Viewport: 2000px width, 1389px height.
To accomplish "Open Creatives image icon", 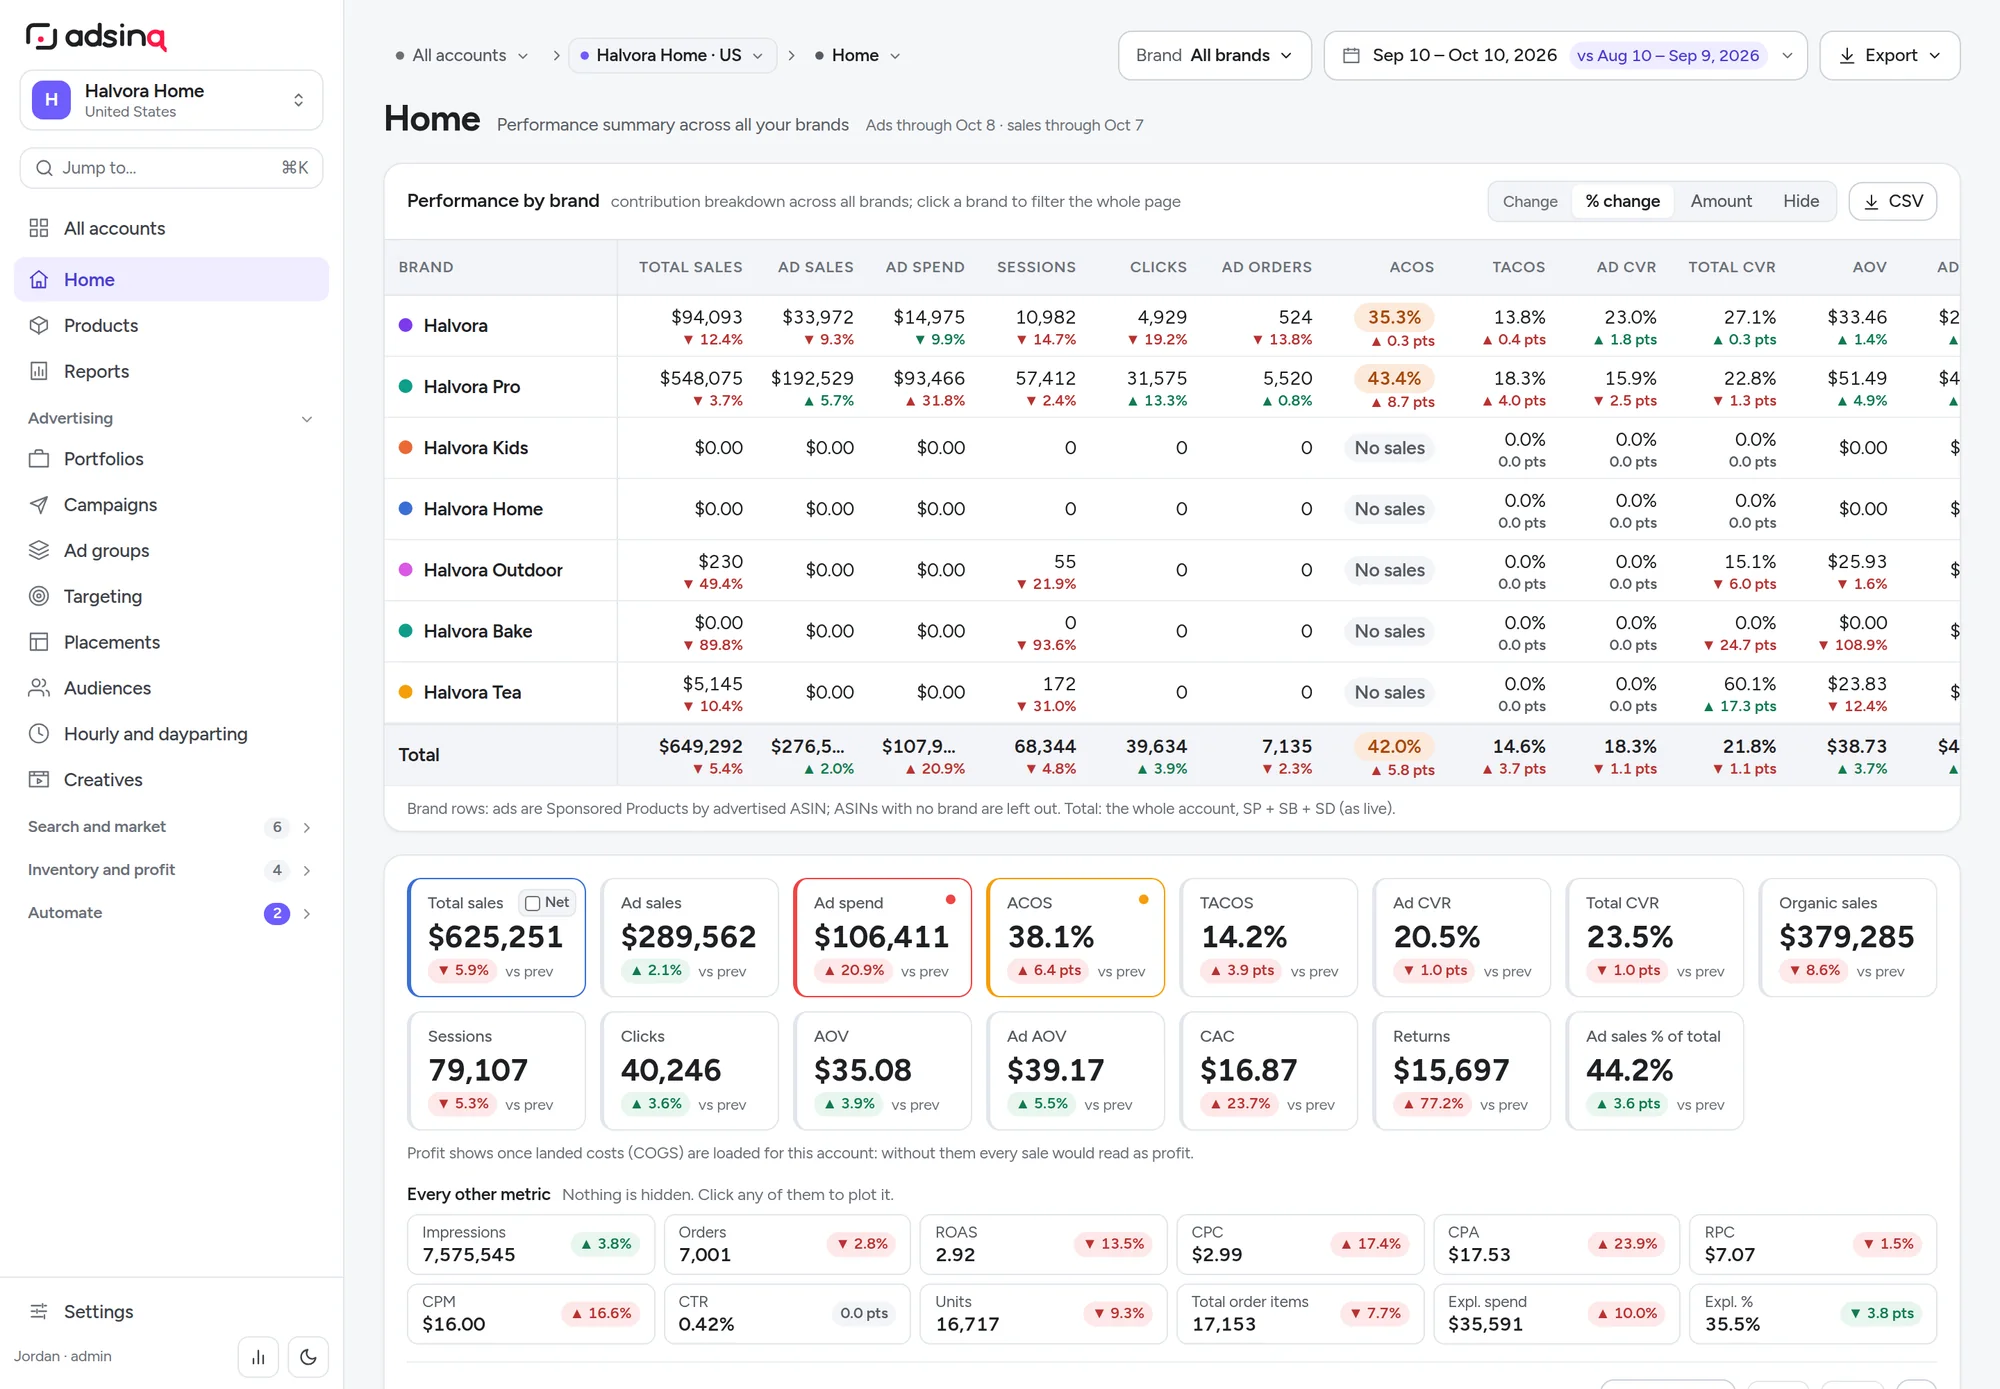I will point(39,779).
